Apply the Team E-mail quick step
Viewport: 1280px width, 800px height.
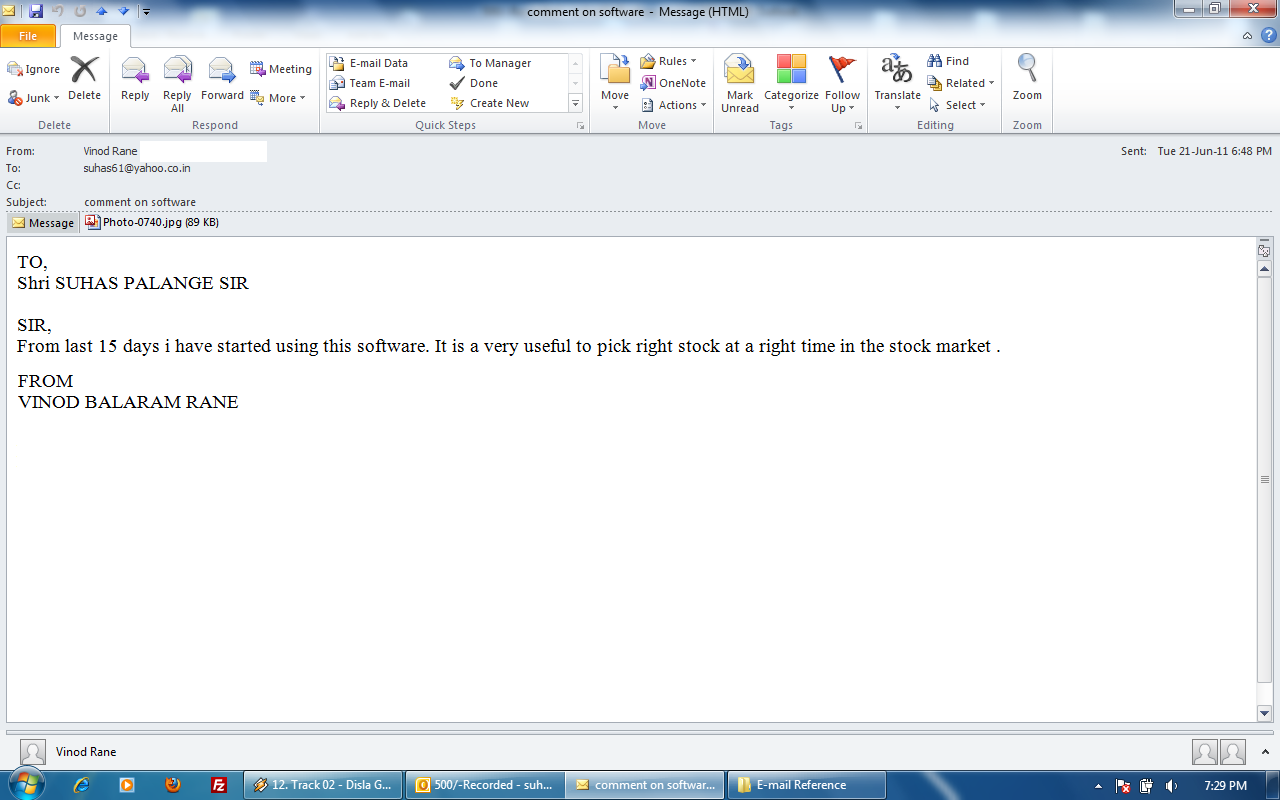pos(369,83)
